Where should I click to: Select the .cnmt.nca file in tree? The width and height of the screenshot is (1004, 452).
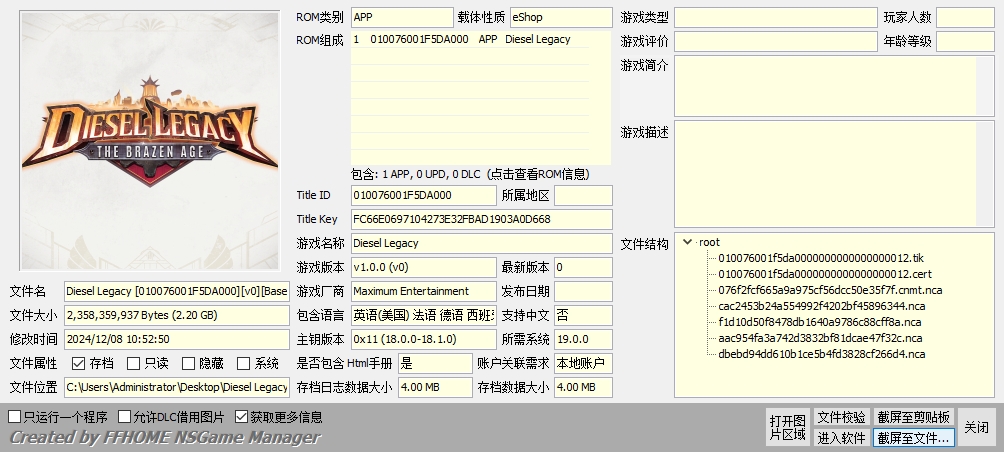pyautogui.click(x=830, y=290)
